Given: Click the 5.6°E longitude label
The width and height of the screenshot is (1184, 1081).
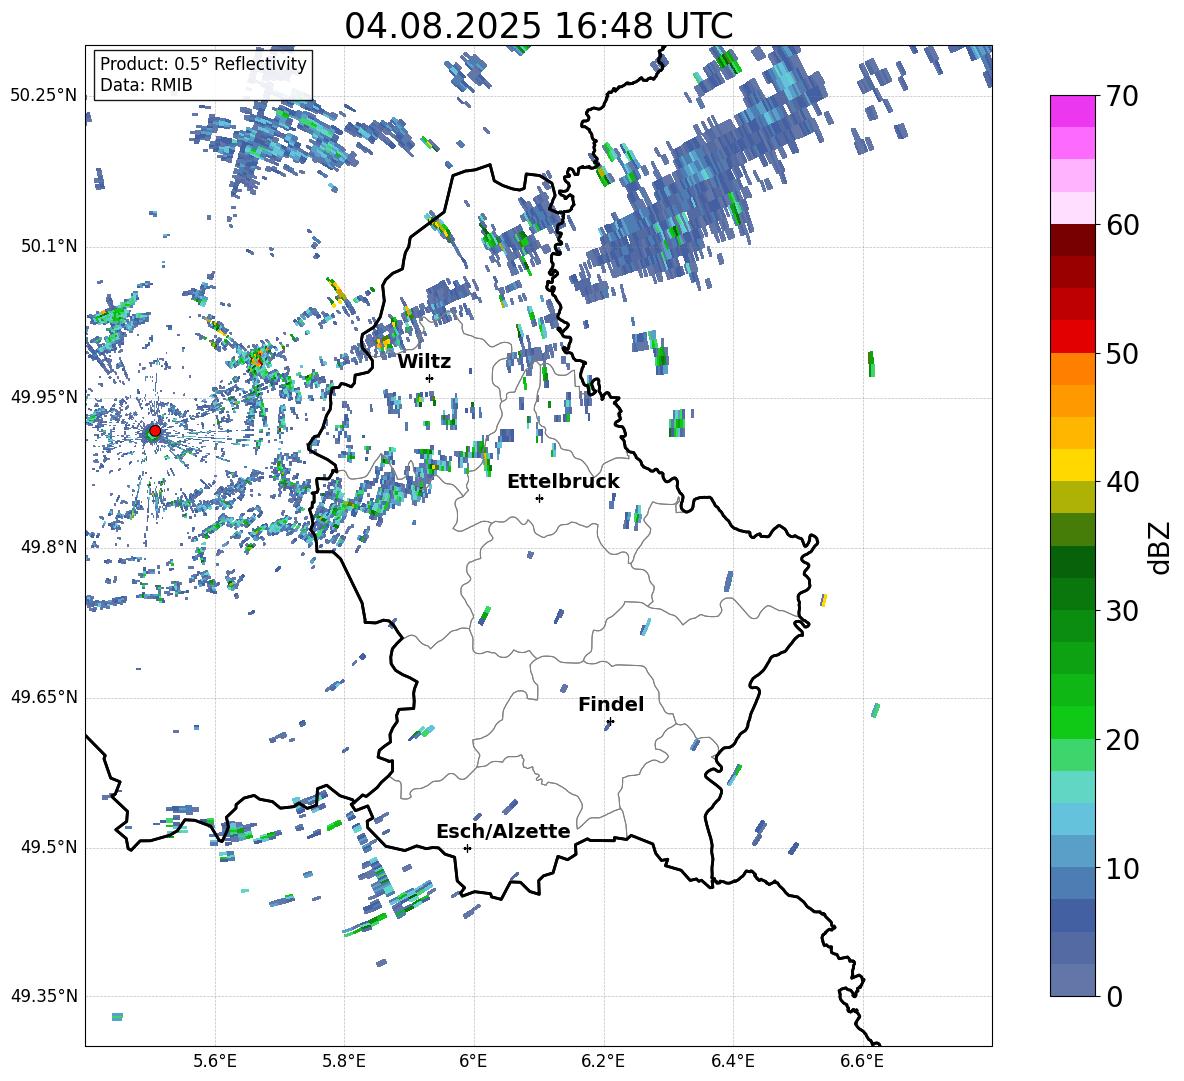Looking at the screenshot, I should click(215, 1061).
